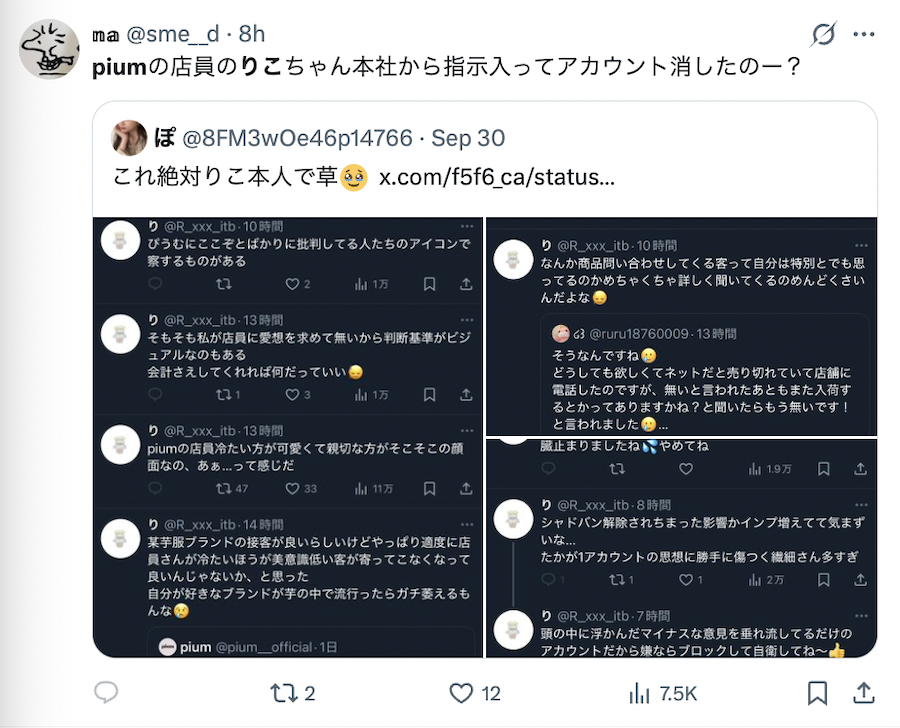Viewport: 900px width, 728px height.
Task: Visit the @sme__d username link
Action: [185, 34]
